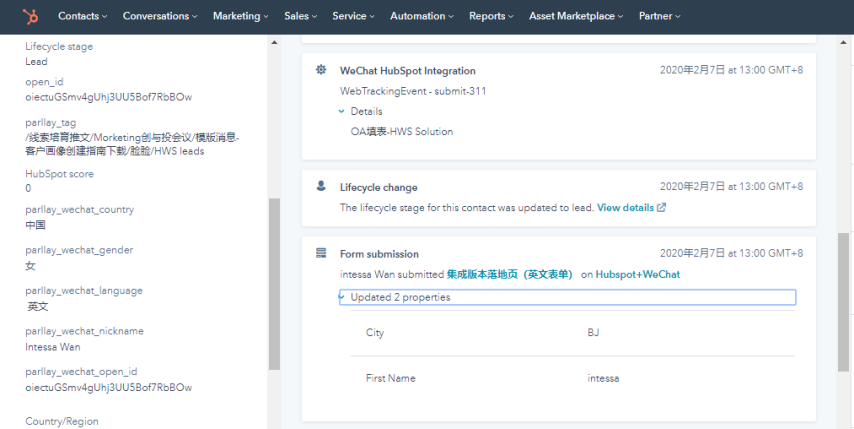This screenshot has width=854, height=429.
Task: Expand the Marketing dropdown
Action: (240, 16)
